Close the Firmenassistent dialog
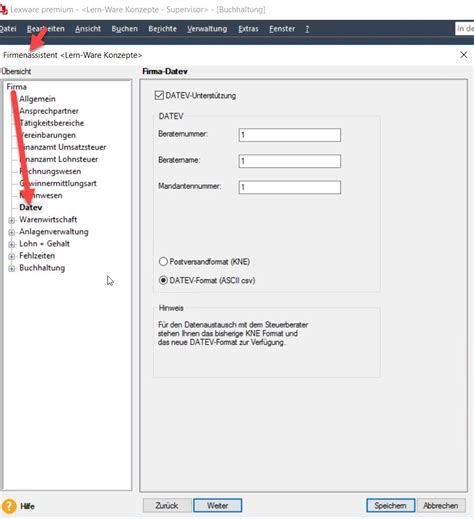This screenshot has width=474, height=519. coord(464,55)
